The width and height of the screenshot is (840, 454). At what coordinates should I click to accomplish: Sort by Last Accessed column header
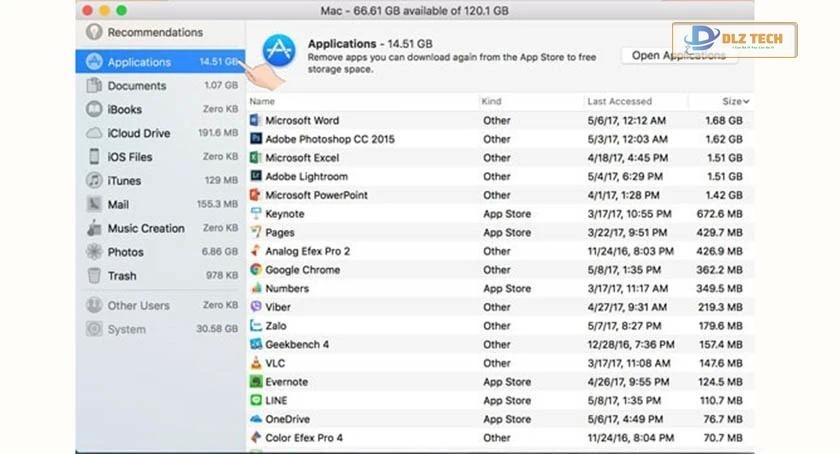619,102
